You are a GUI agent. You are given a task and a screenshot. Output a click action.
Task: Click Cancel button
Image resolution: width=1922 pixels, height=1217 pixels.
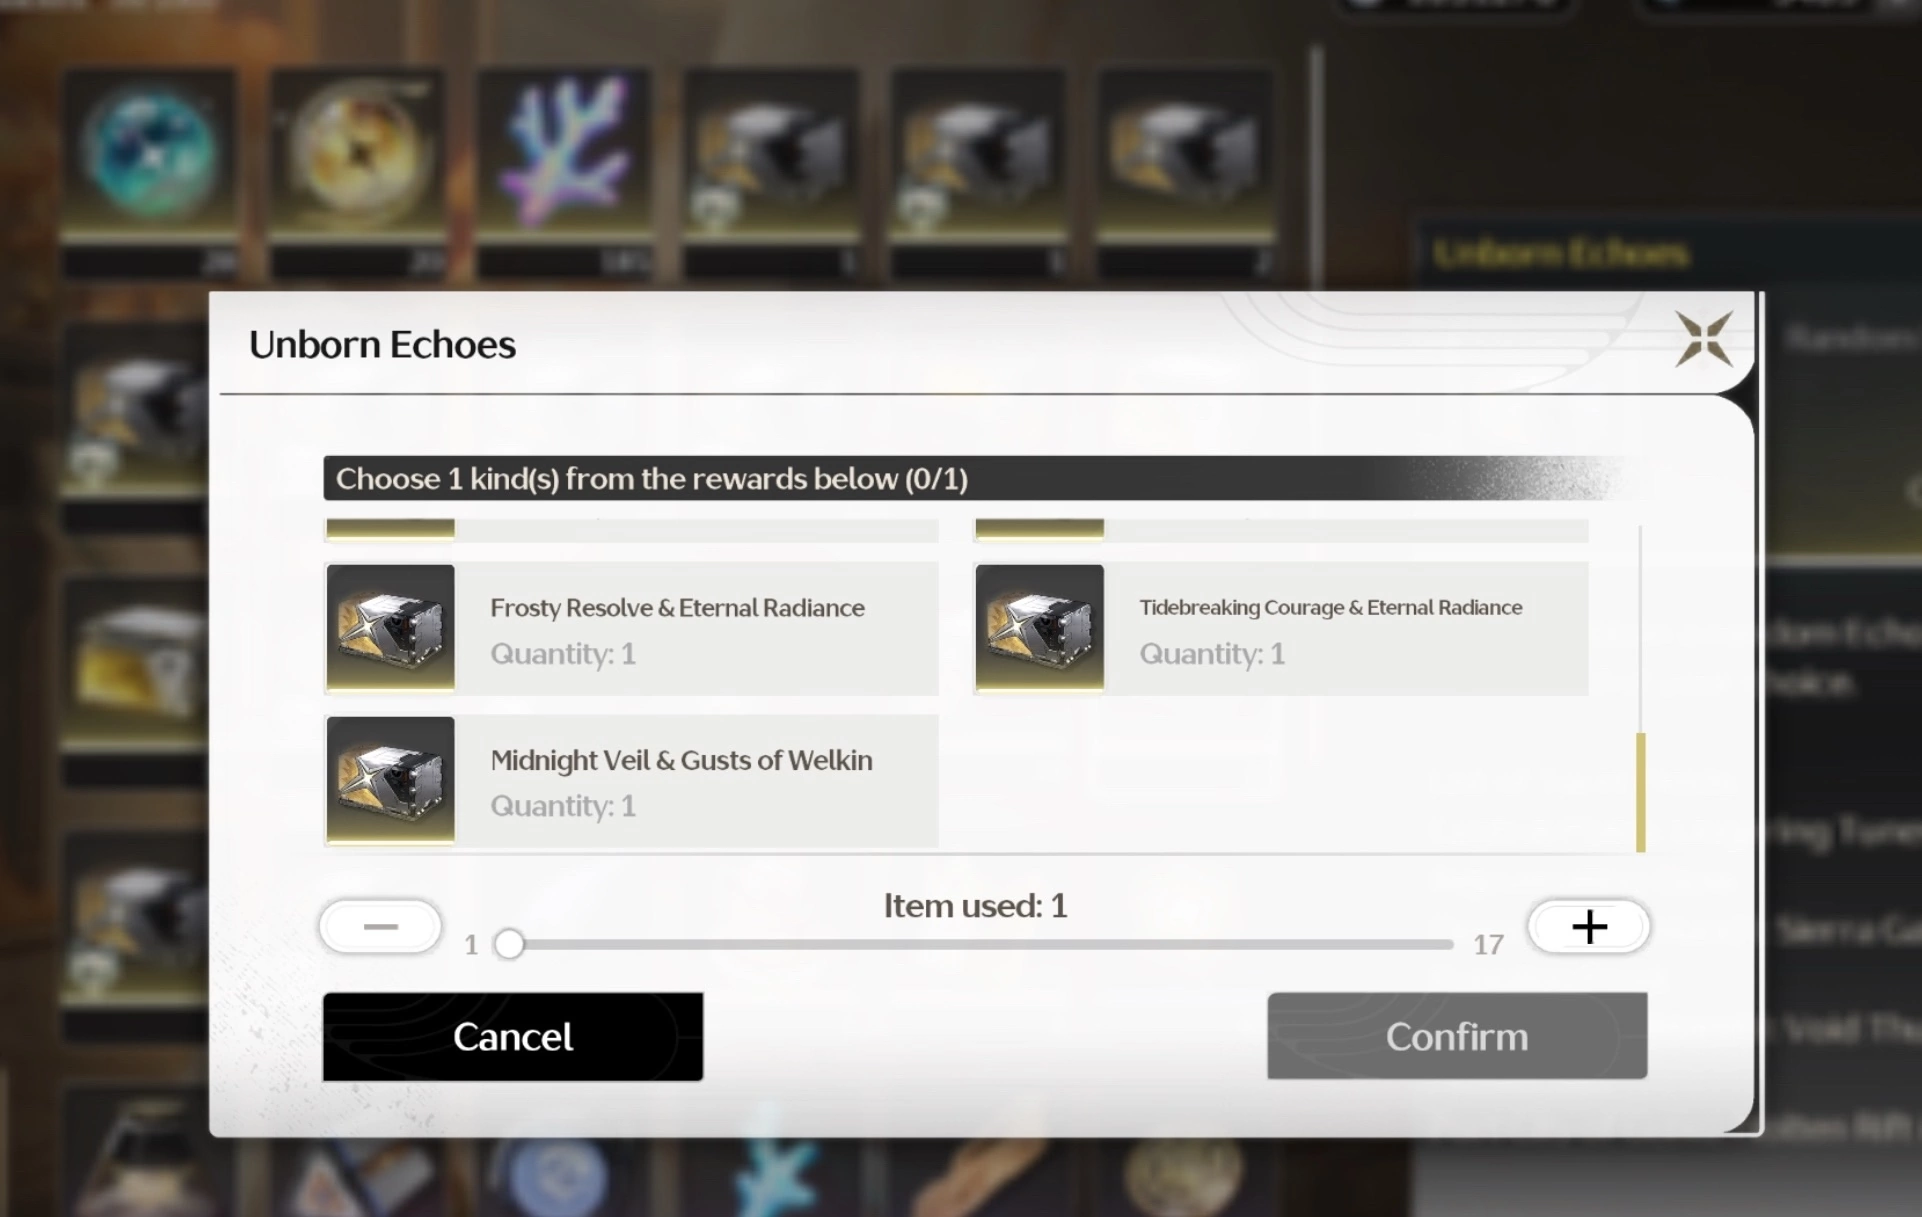[513, 1036]
